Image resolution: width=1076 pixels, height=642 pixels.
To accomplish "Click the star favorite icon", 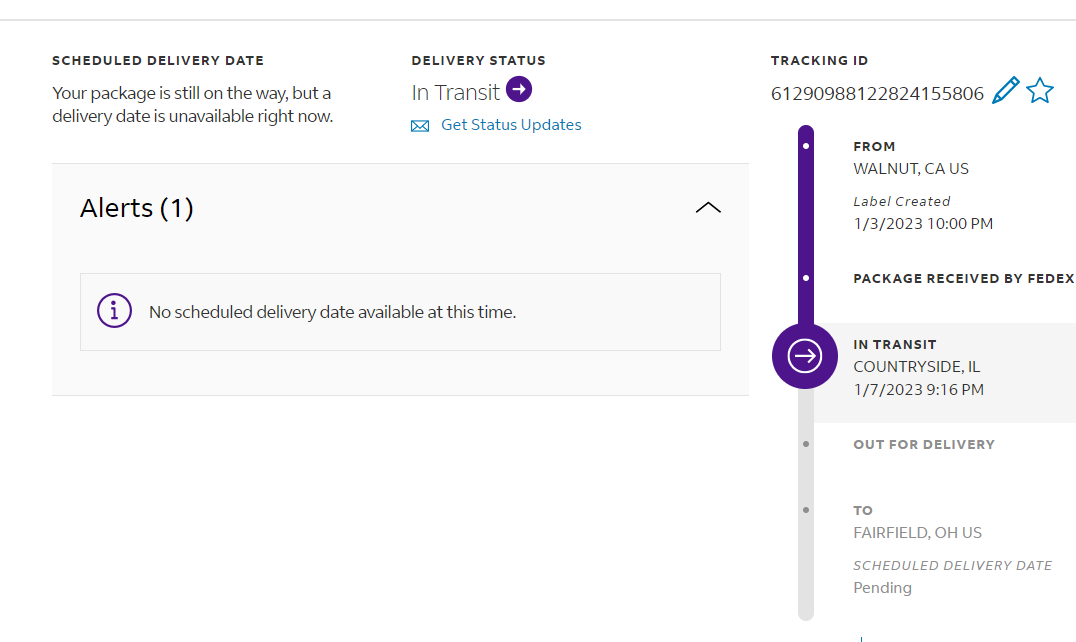I will [x=1040, y=91].
